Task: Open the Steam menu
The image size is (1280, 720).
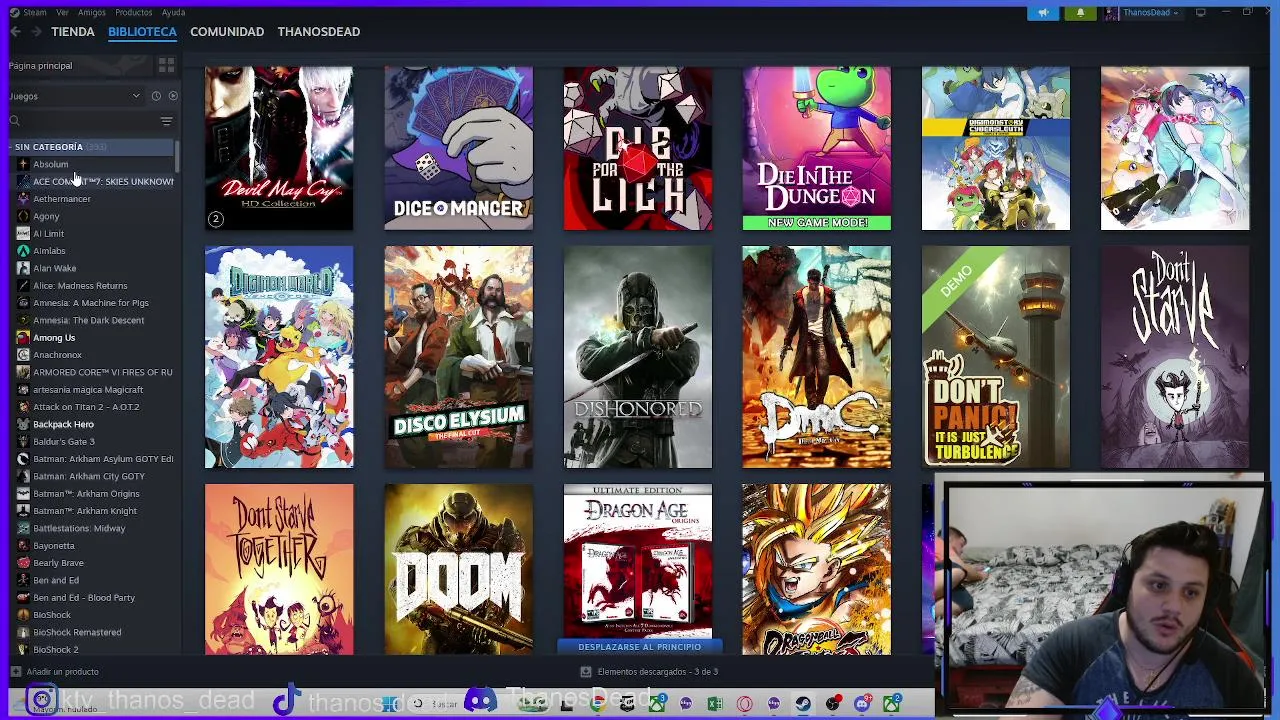Action: tap(35, 12)
